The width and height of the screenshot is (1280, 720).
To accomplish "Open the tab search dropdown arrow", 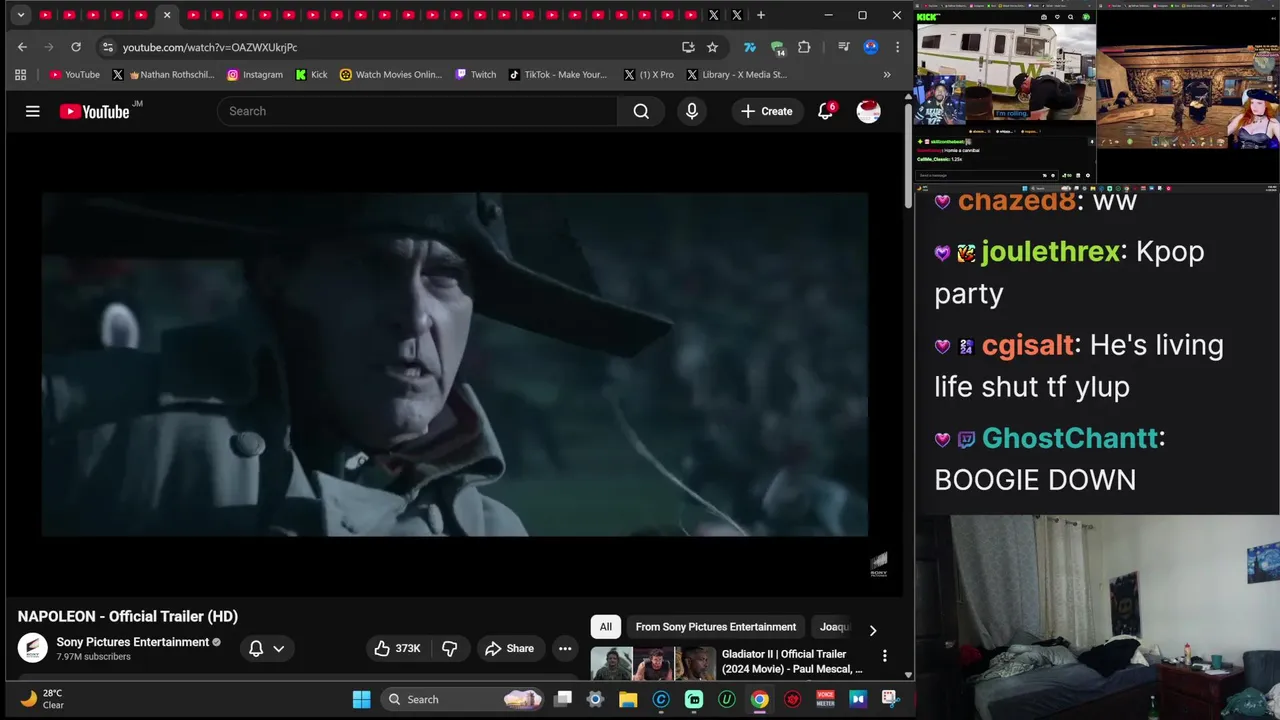I will click(x=20, y=15).
